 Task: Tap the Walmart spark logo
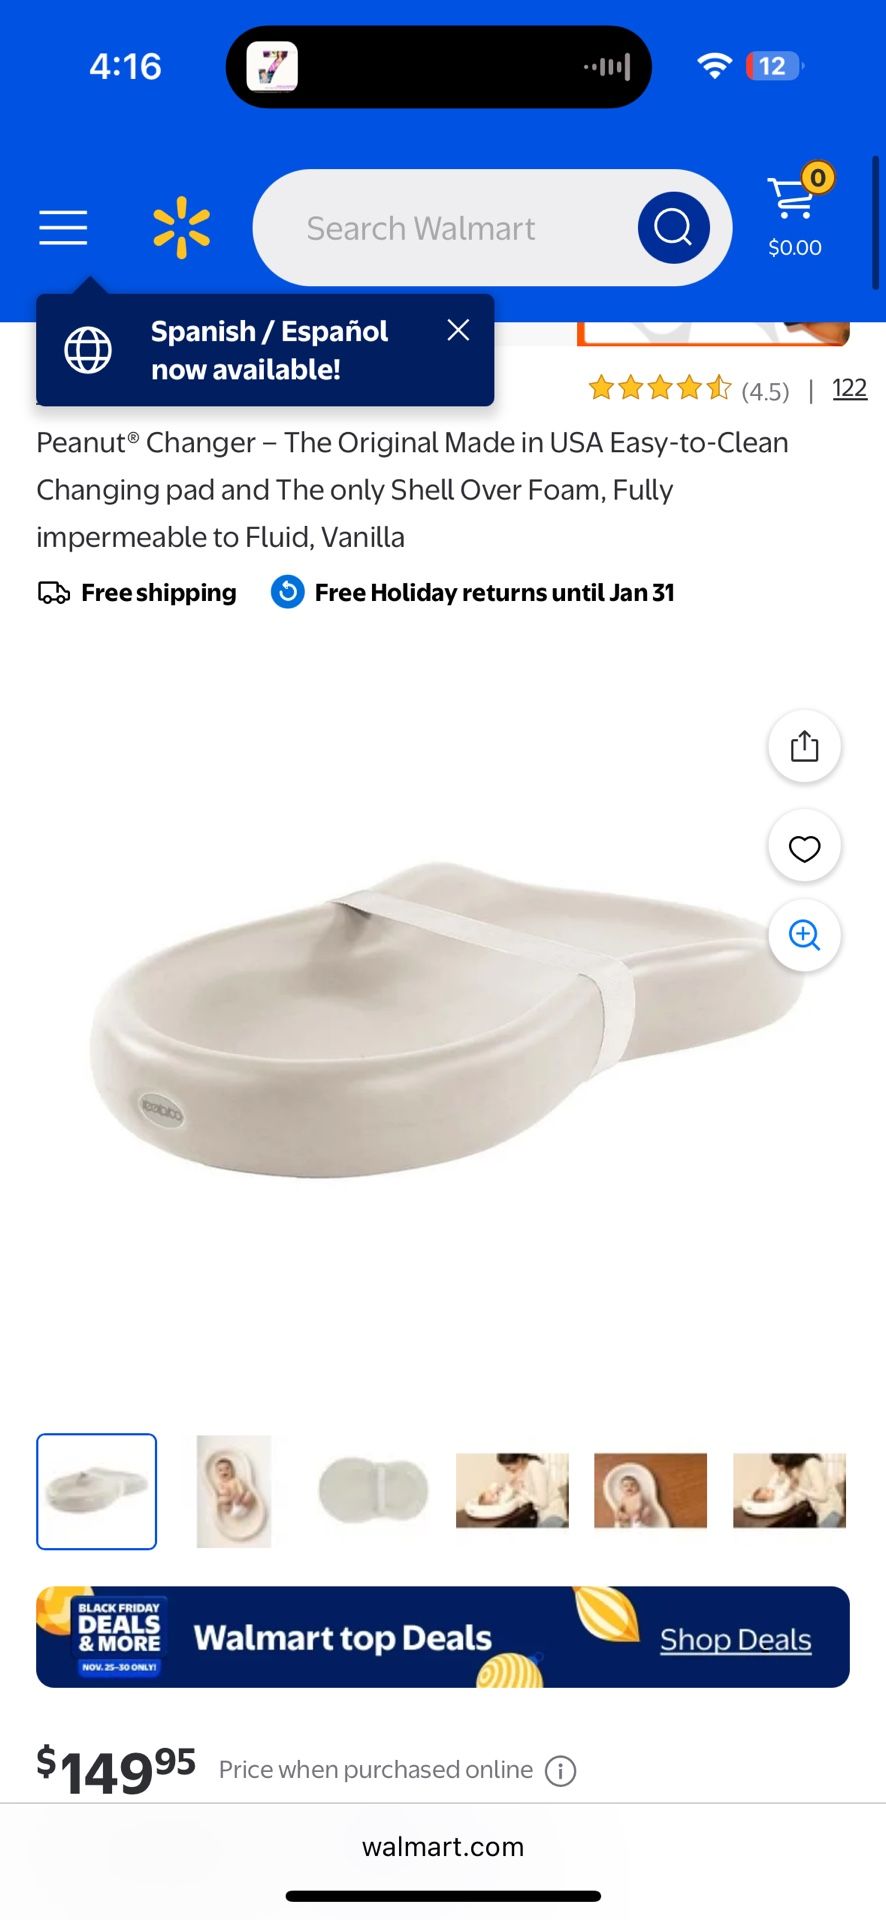coord(182,228)
